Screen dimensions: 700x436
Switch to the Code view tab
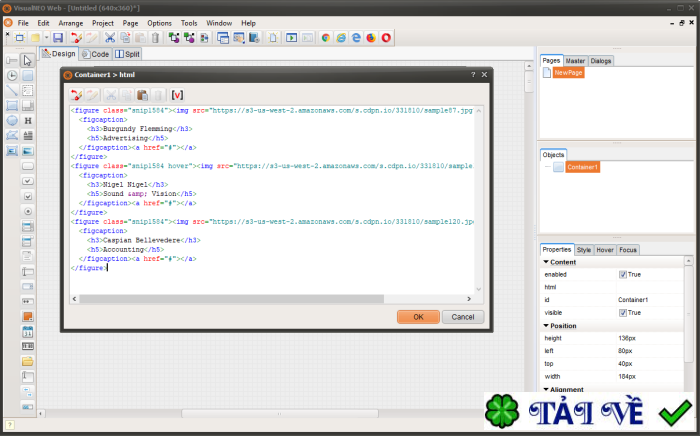click(x=96, y=54)
